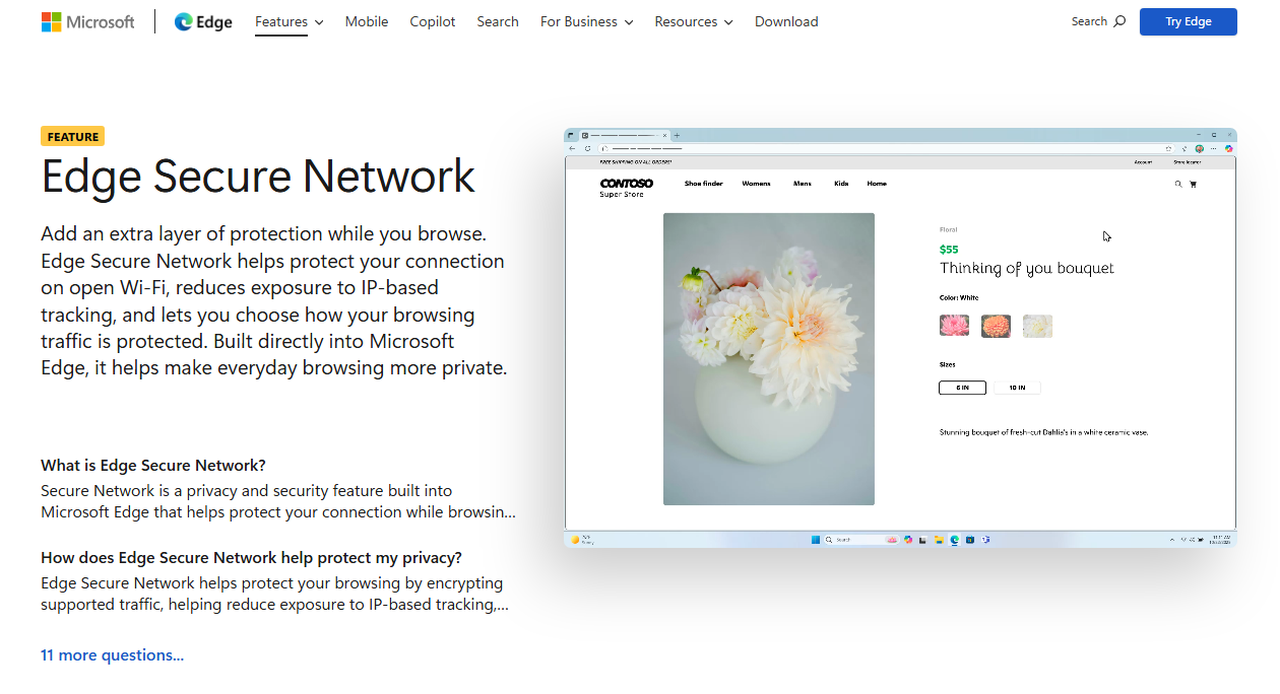Screen dimensions: 1280x694
Task: Open the Mobile navigation item
Action: [x=366, y=21]
